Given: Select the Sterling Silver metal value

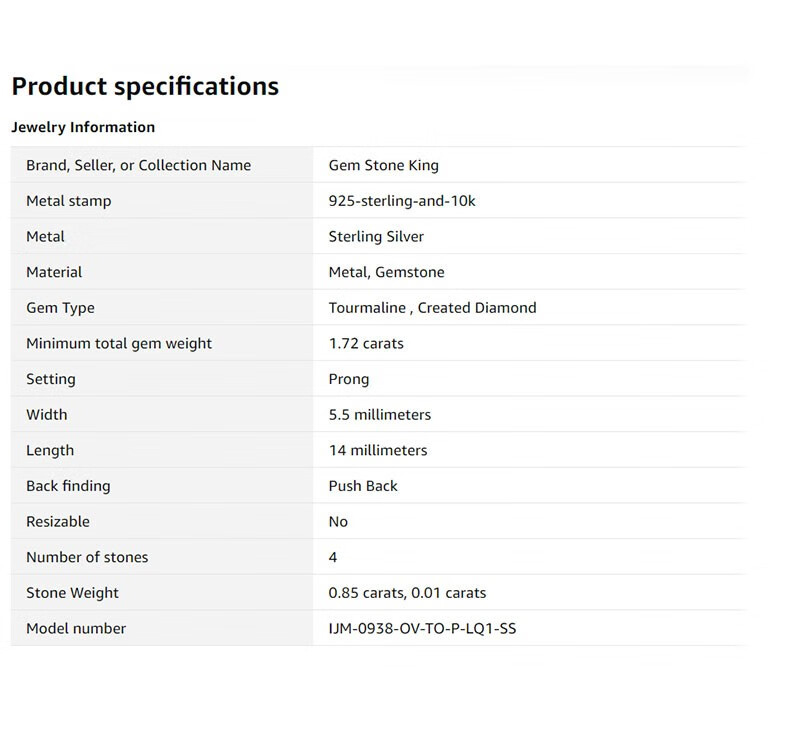Looking at the screenshot, I should click(x=376, y=237).
